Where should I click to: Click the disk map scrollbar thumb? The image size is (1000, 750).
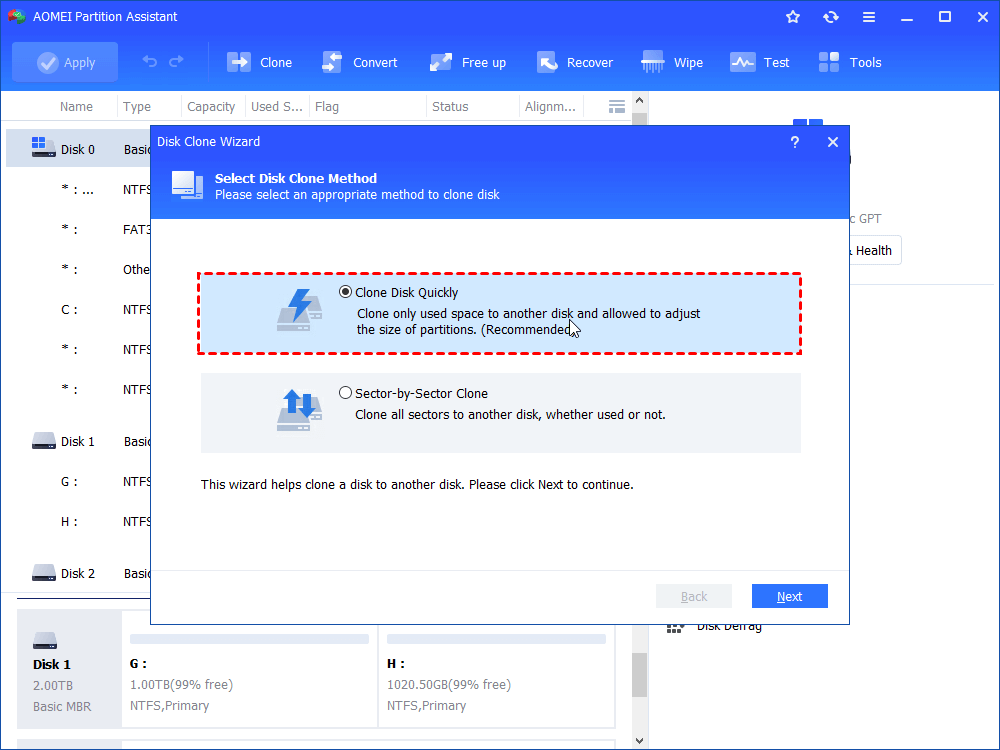click(640, 675)
